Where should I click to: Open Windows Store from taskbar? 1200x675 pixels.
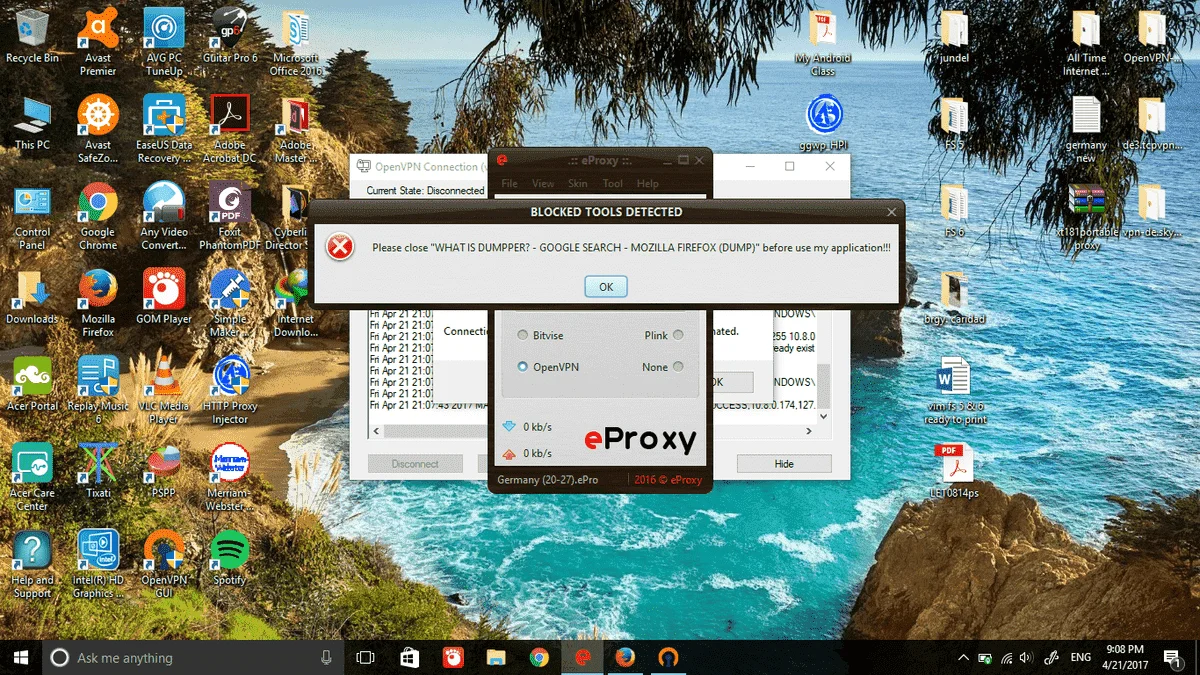tap(409, 657)
